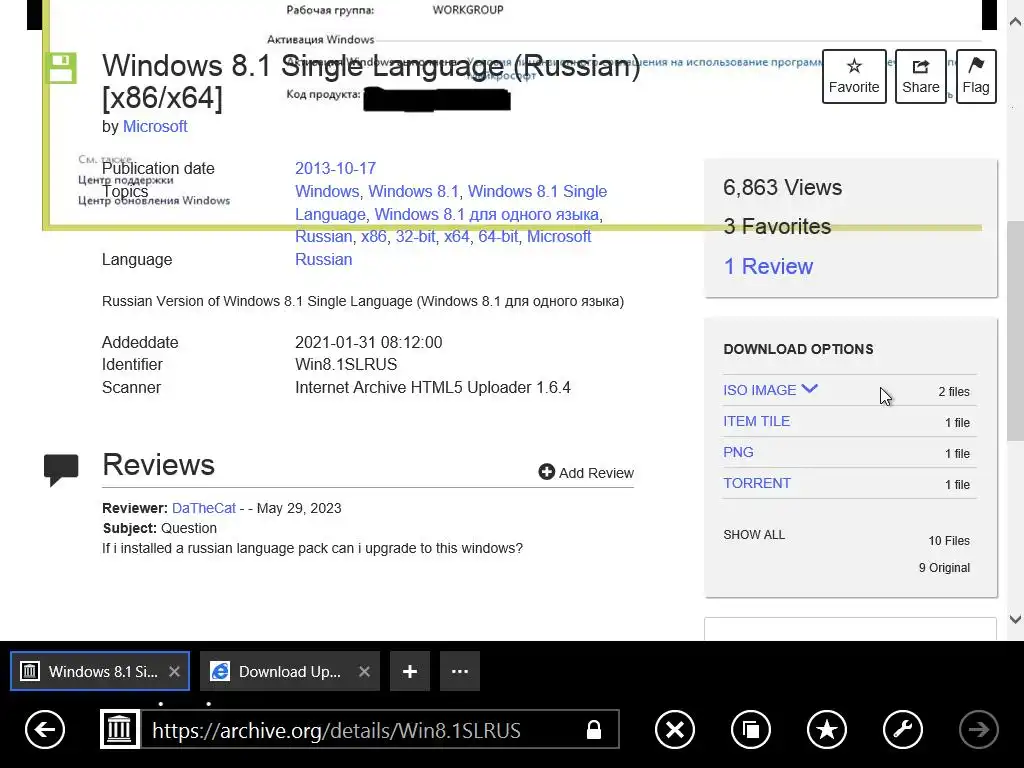Click the Internet Archive tab favicon
Screen dimensions: 1024x768
(29, 671)
